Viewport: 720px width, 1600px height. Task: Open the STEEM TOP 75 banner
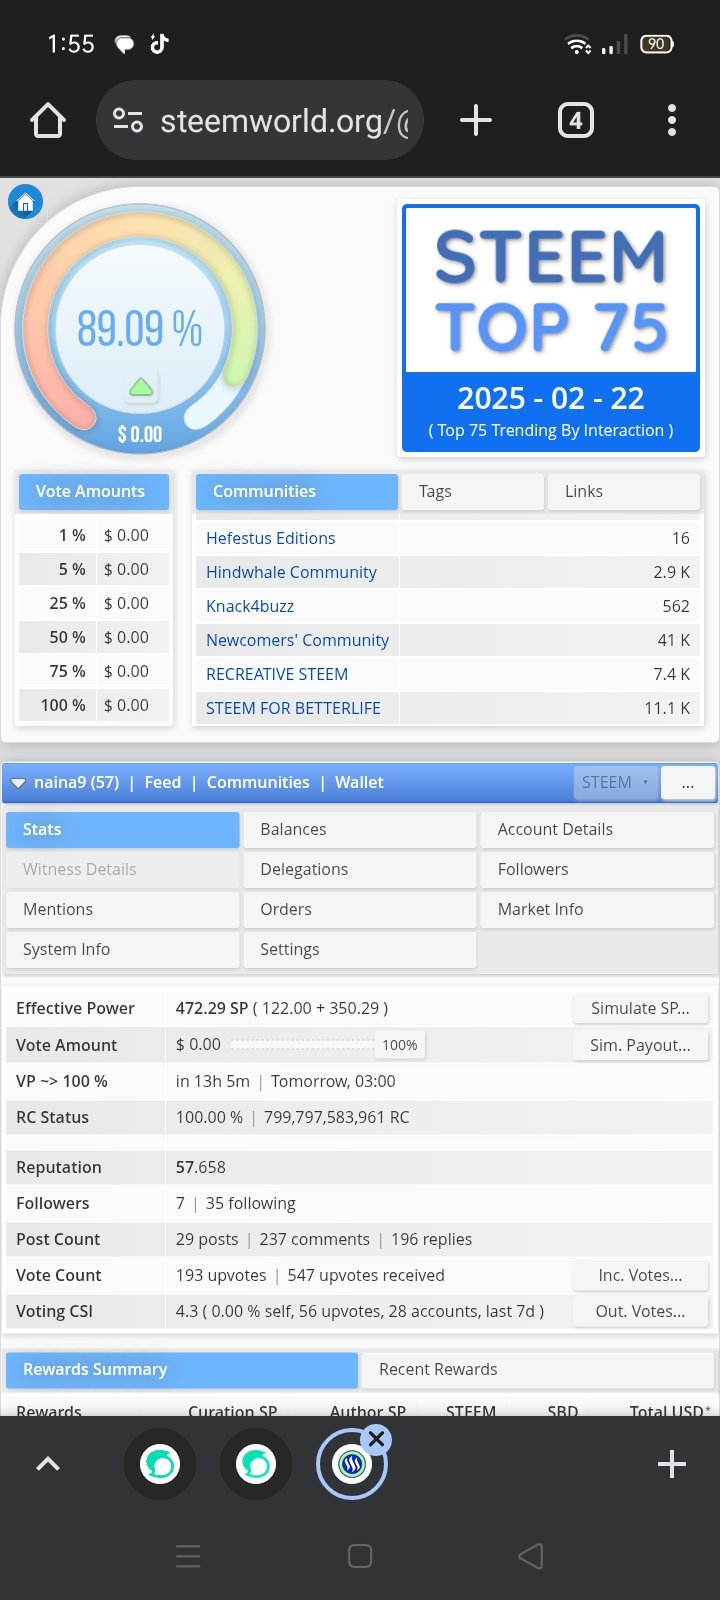(550, 328)
